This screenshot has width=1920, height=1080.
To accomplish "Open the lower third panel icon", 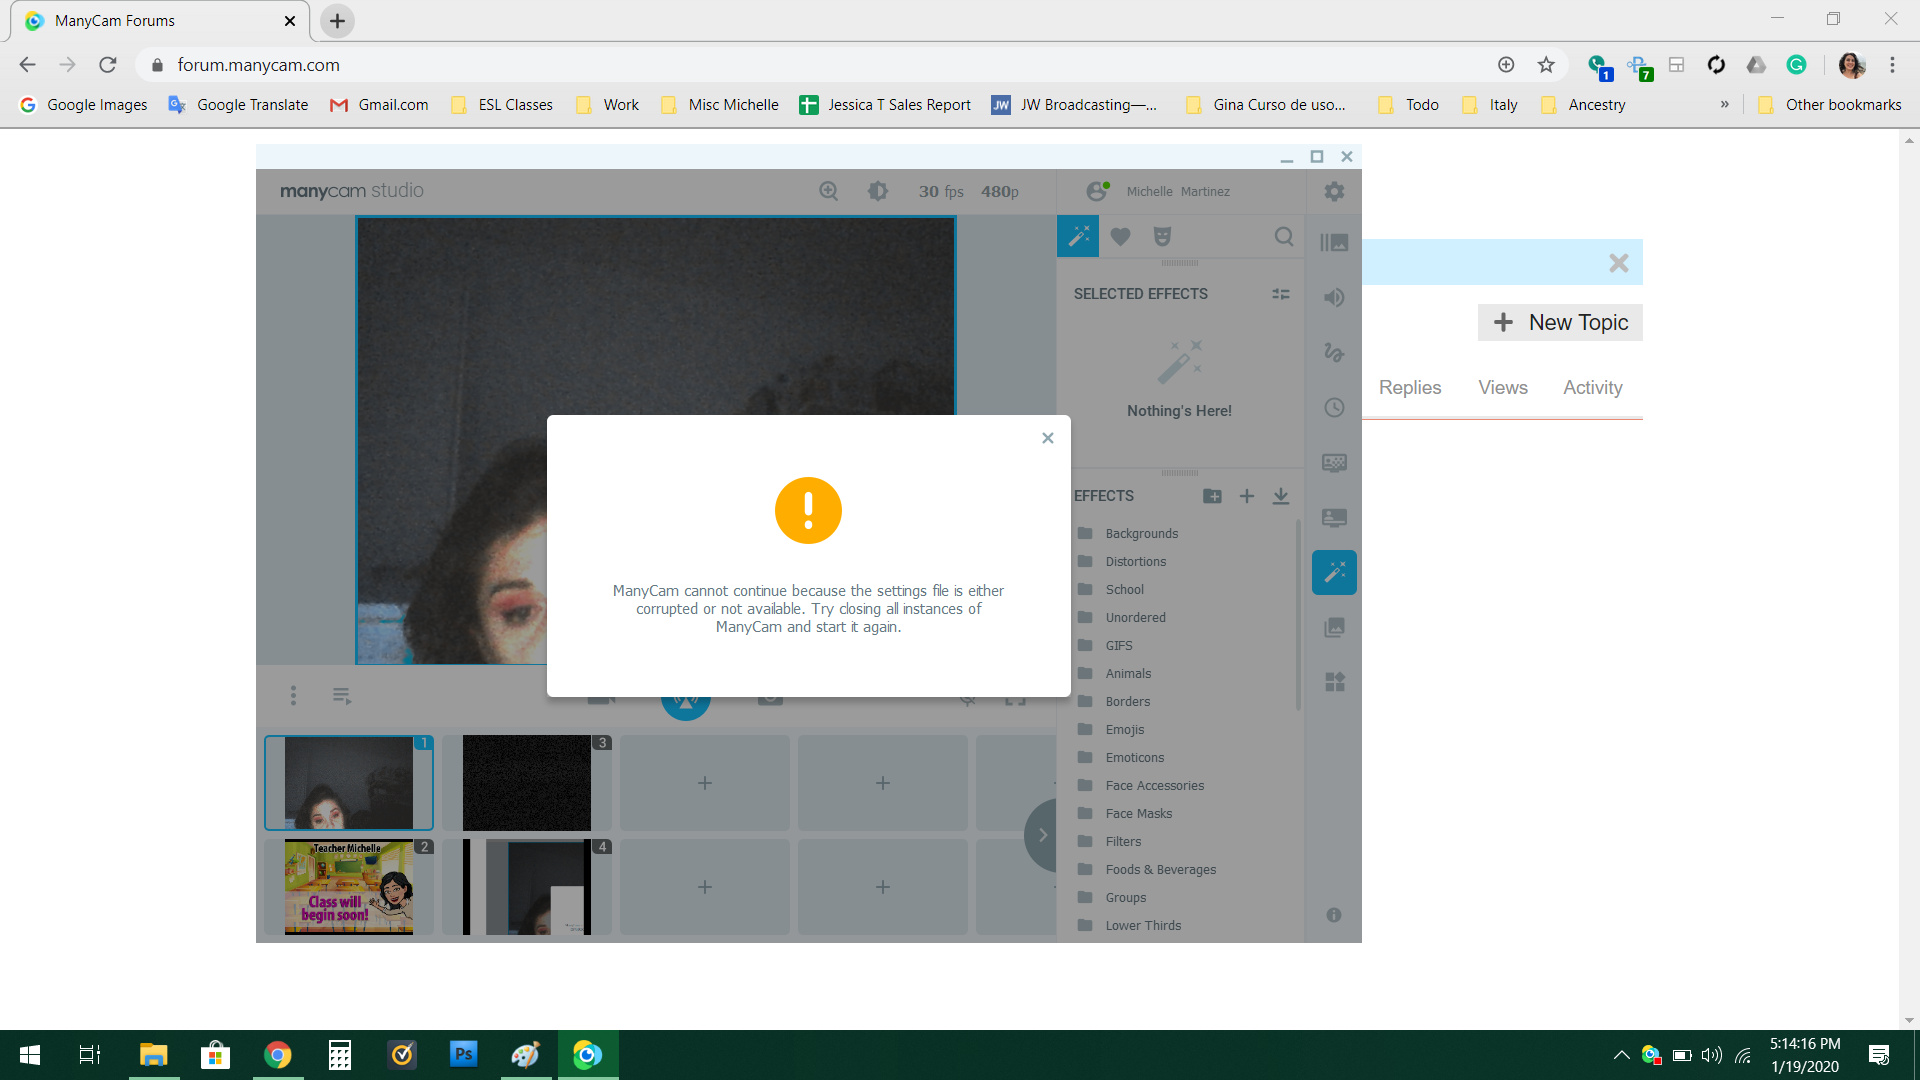I will pos(1334,517).
